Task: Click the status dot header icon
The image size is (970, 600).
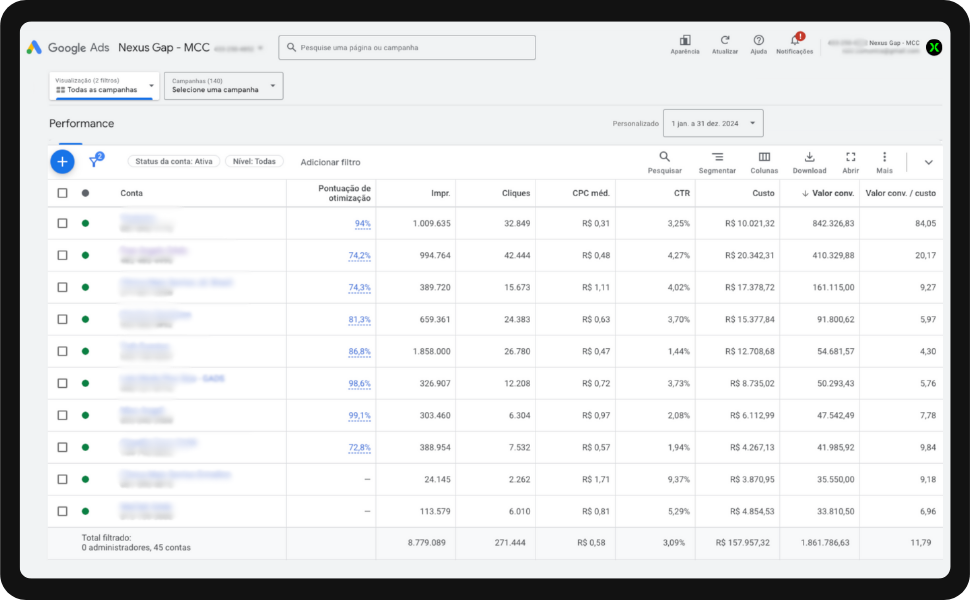Action: [x=85, y=193]
